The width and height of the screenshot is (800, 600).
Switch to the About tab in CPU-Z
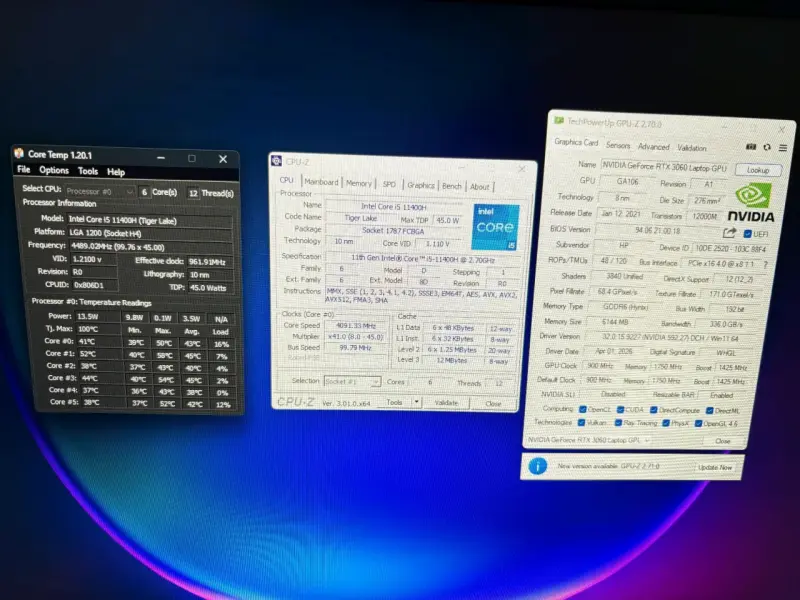pos(480,187)
